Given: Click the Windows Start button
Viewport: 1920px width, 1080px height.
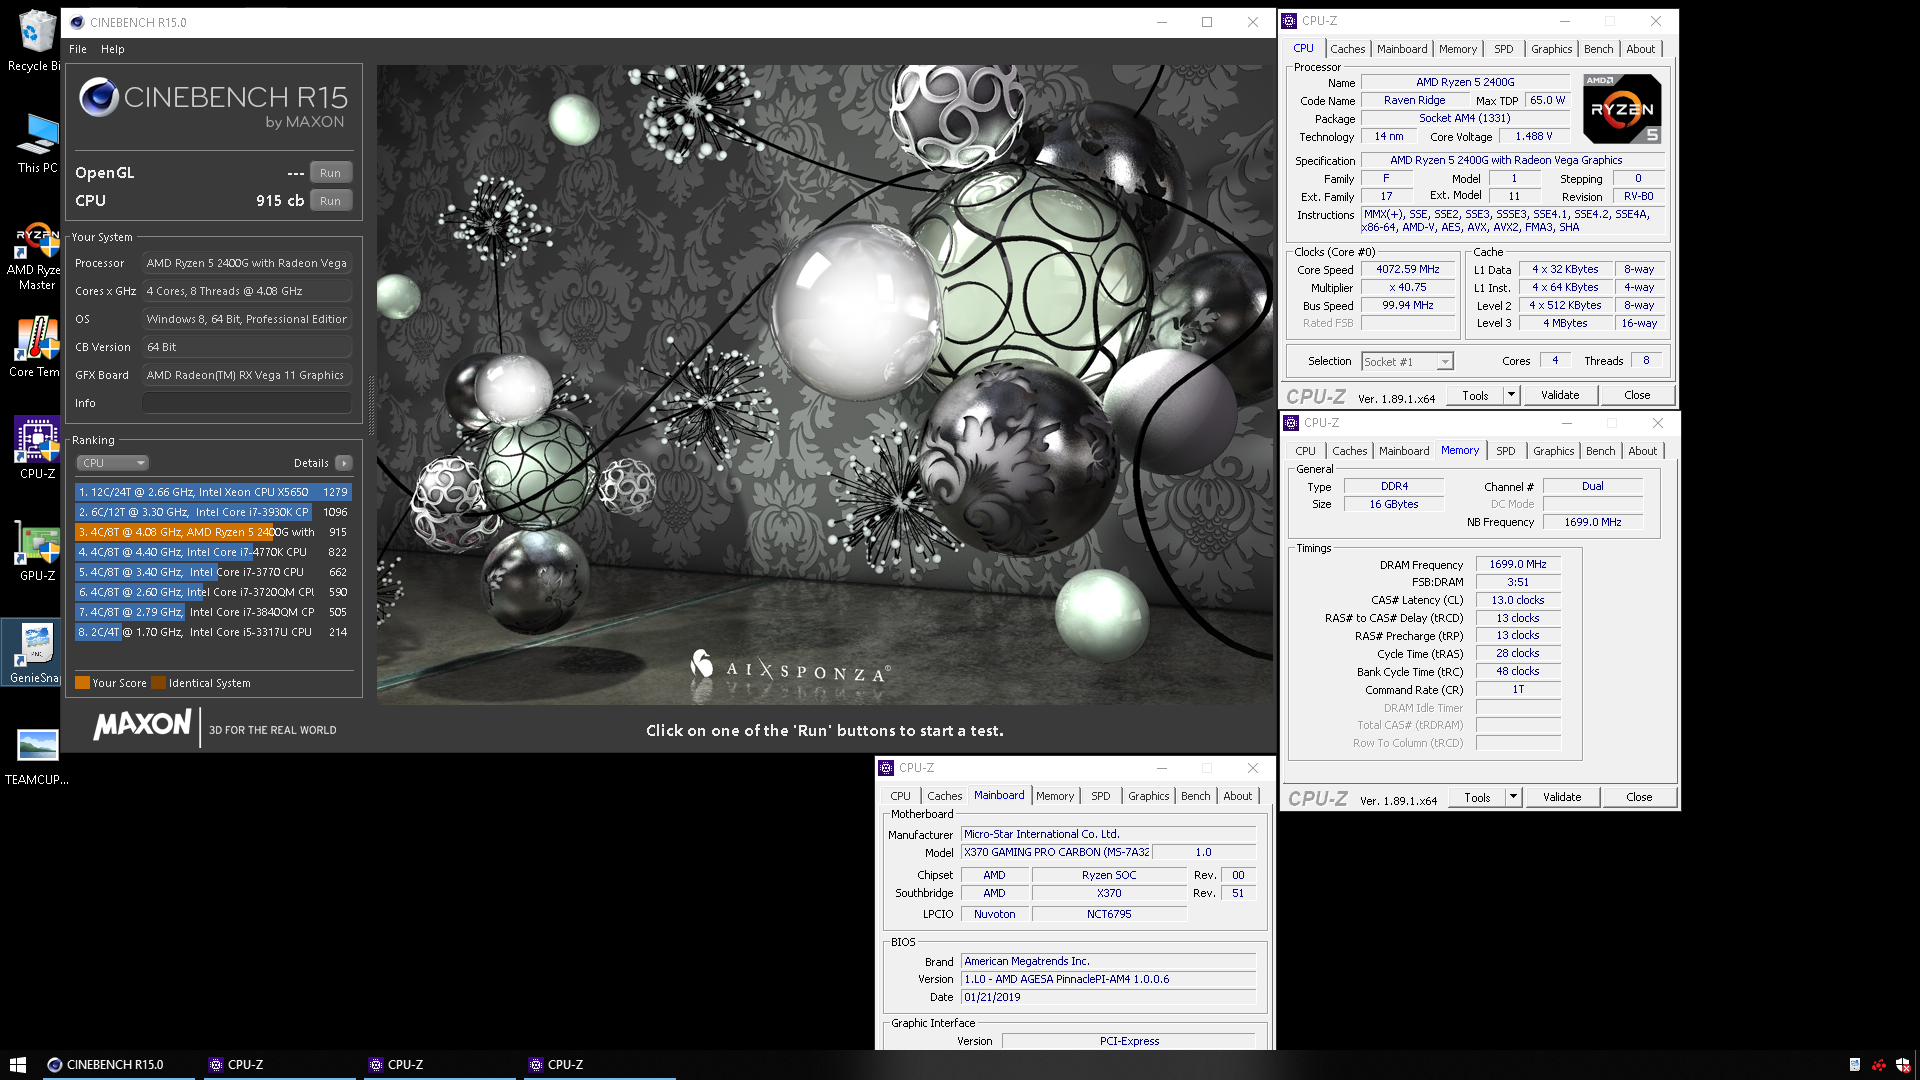Looking at the screenshot, I should coord(17,1065).
